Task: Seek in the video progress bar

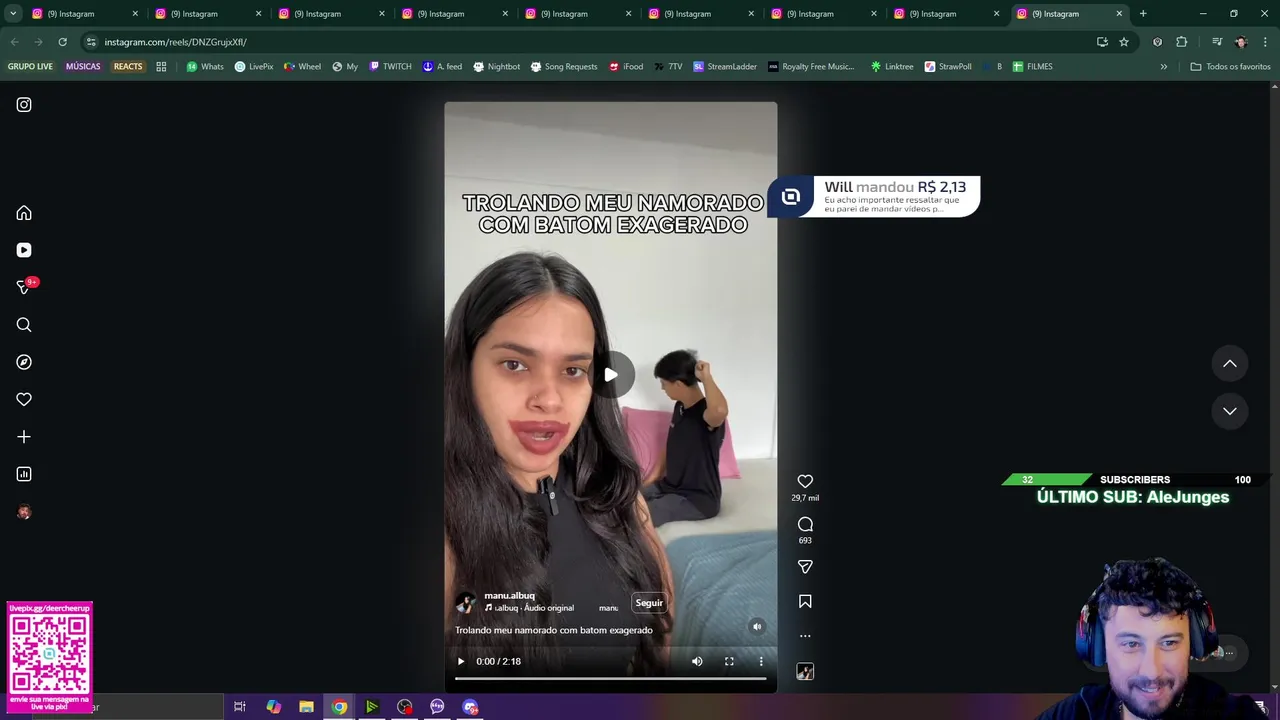Action: coord(610,679)
